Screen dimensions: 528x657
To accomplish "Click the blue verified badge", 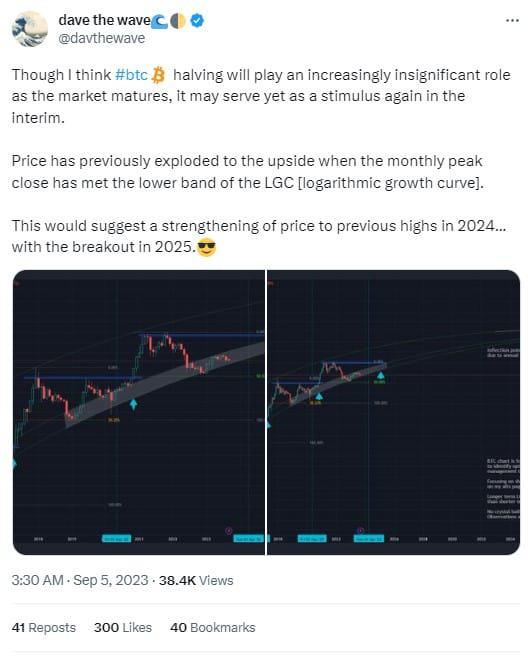I will (197, 20).
